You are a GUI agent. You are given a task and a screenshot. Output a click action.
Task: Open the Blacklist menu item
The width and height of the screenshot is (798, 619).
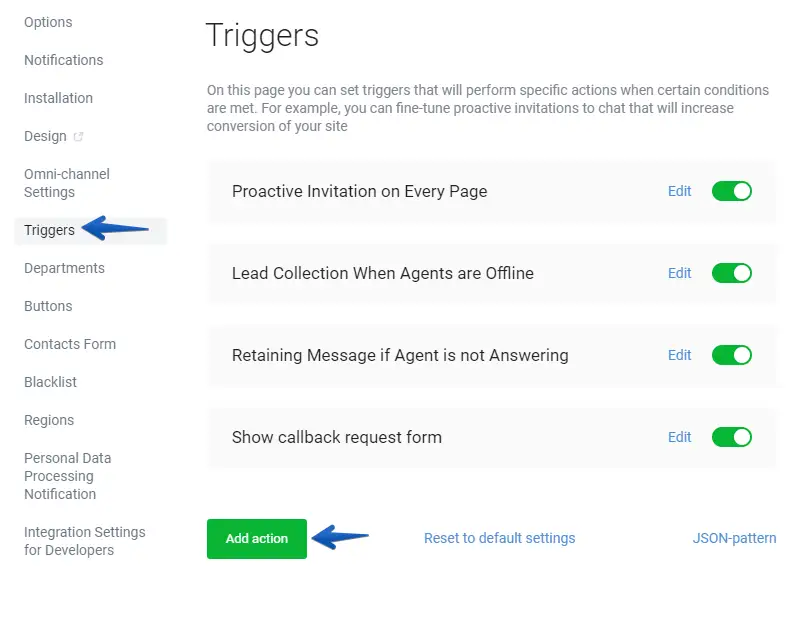[x=50, y=382]
